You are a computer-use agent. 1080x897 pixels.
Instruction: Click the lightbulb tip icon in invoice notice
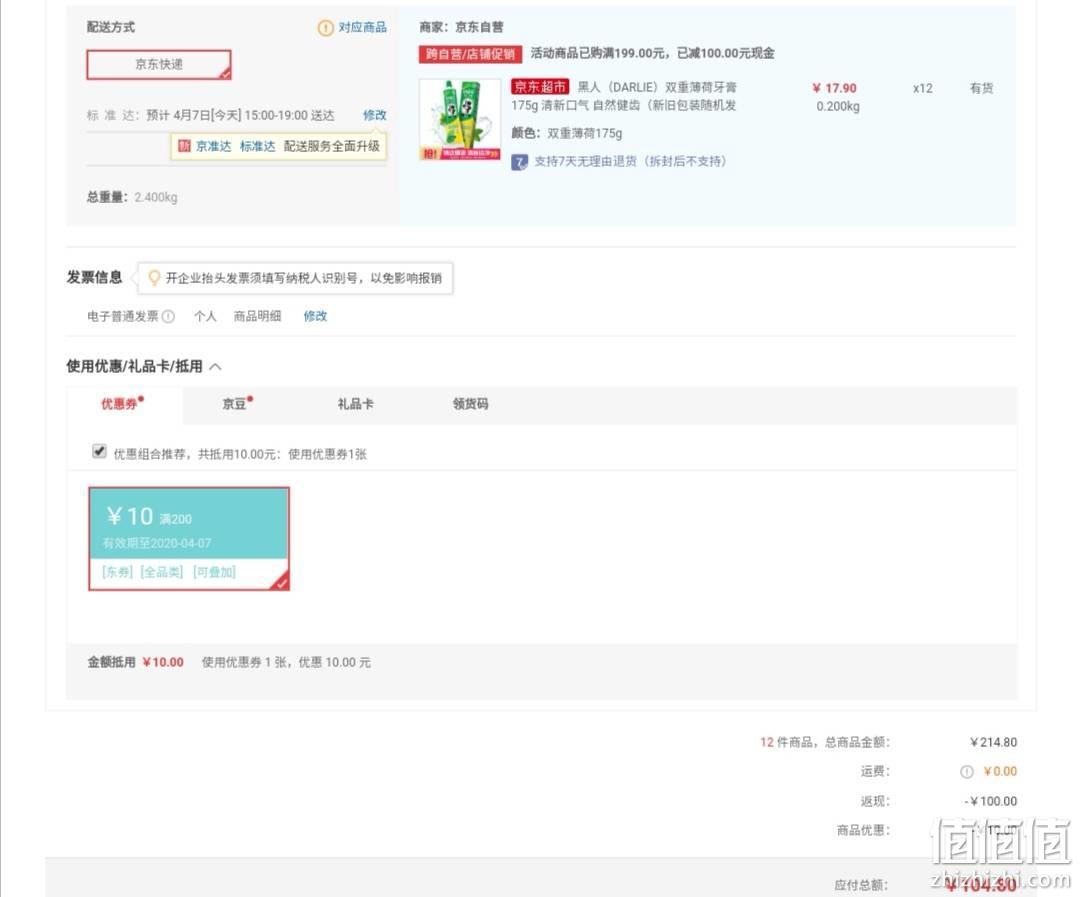154,278
